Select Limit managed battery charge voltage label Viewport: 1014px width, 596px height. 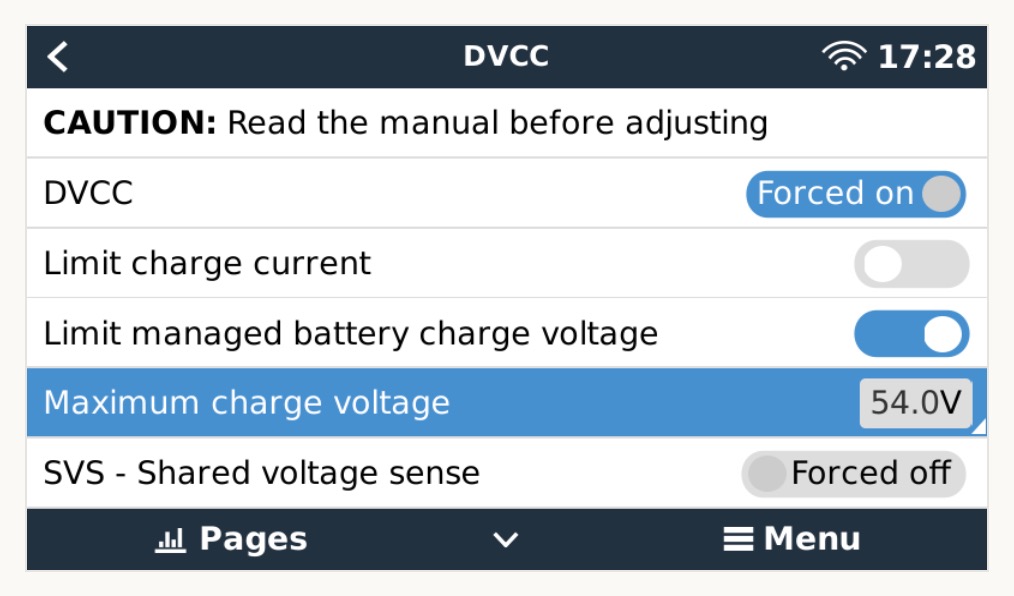[351, 334]
